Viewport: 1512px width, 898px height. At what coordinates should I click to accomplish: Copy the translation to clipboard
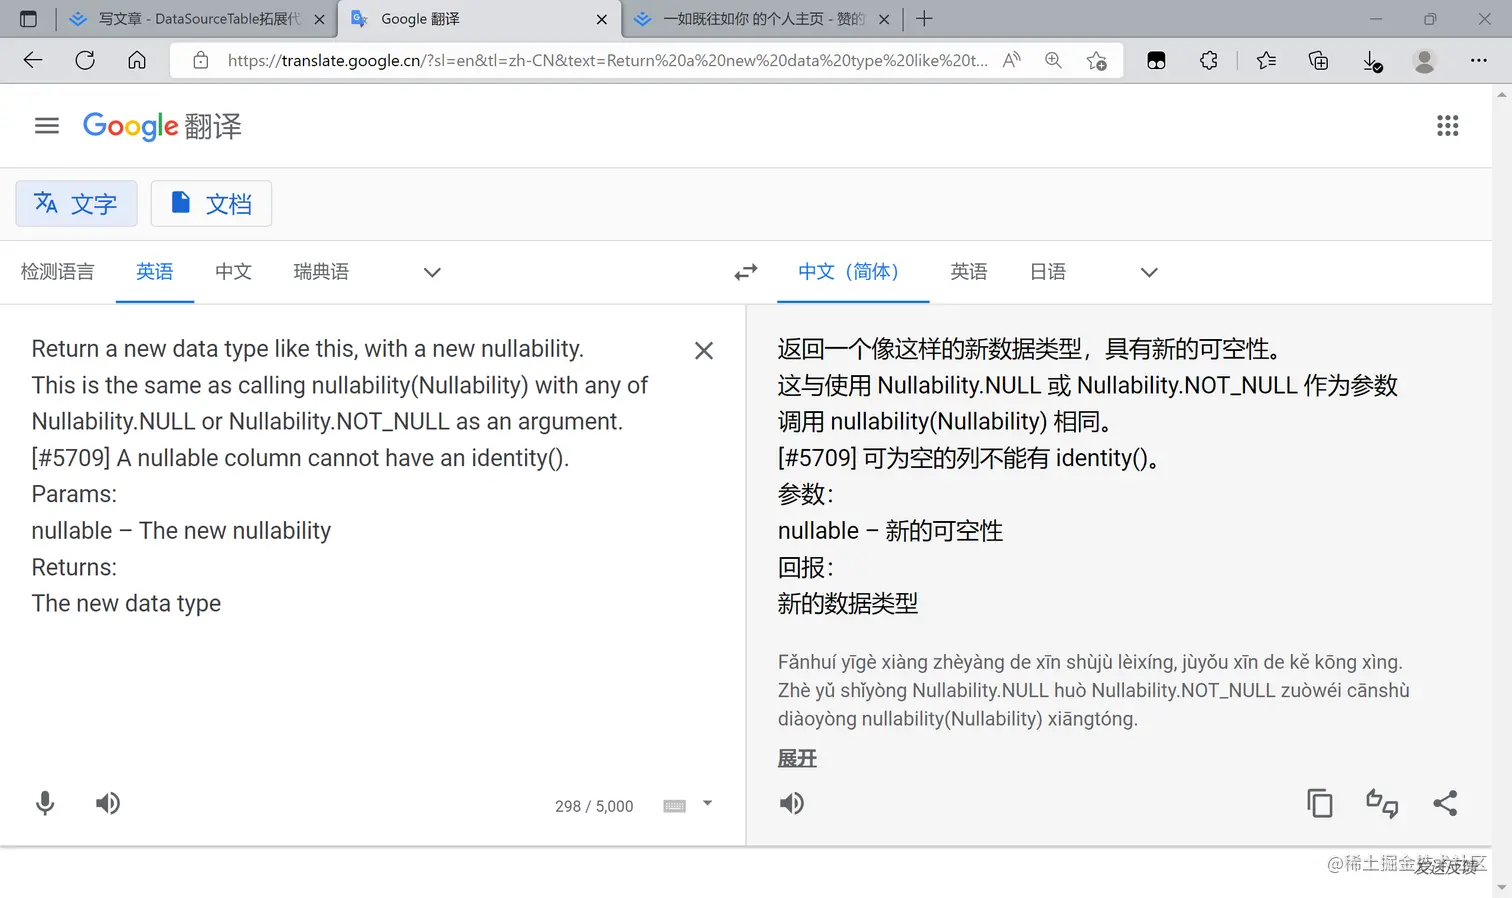[x=1320, y=803]
